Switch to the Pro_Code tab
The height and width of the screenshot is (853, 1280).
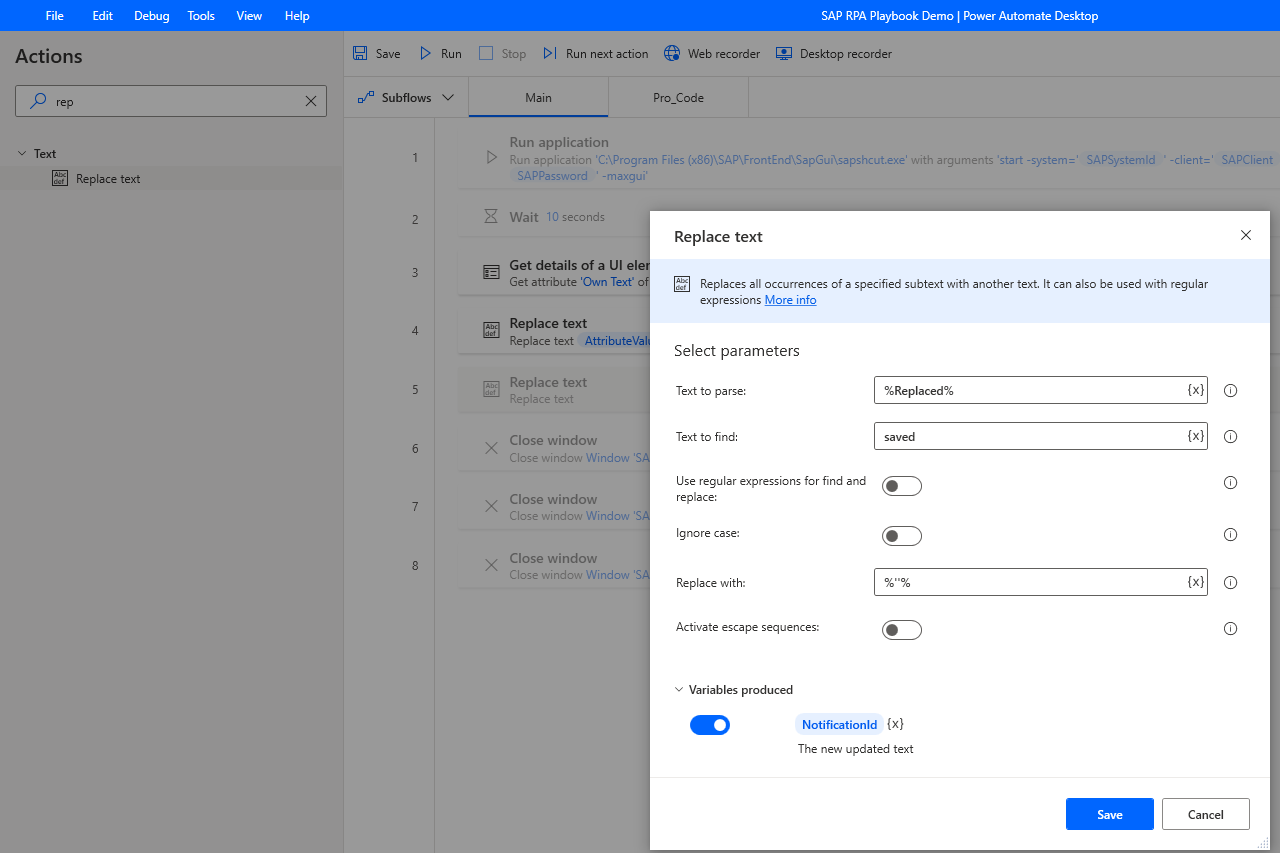pos(678,97)
